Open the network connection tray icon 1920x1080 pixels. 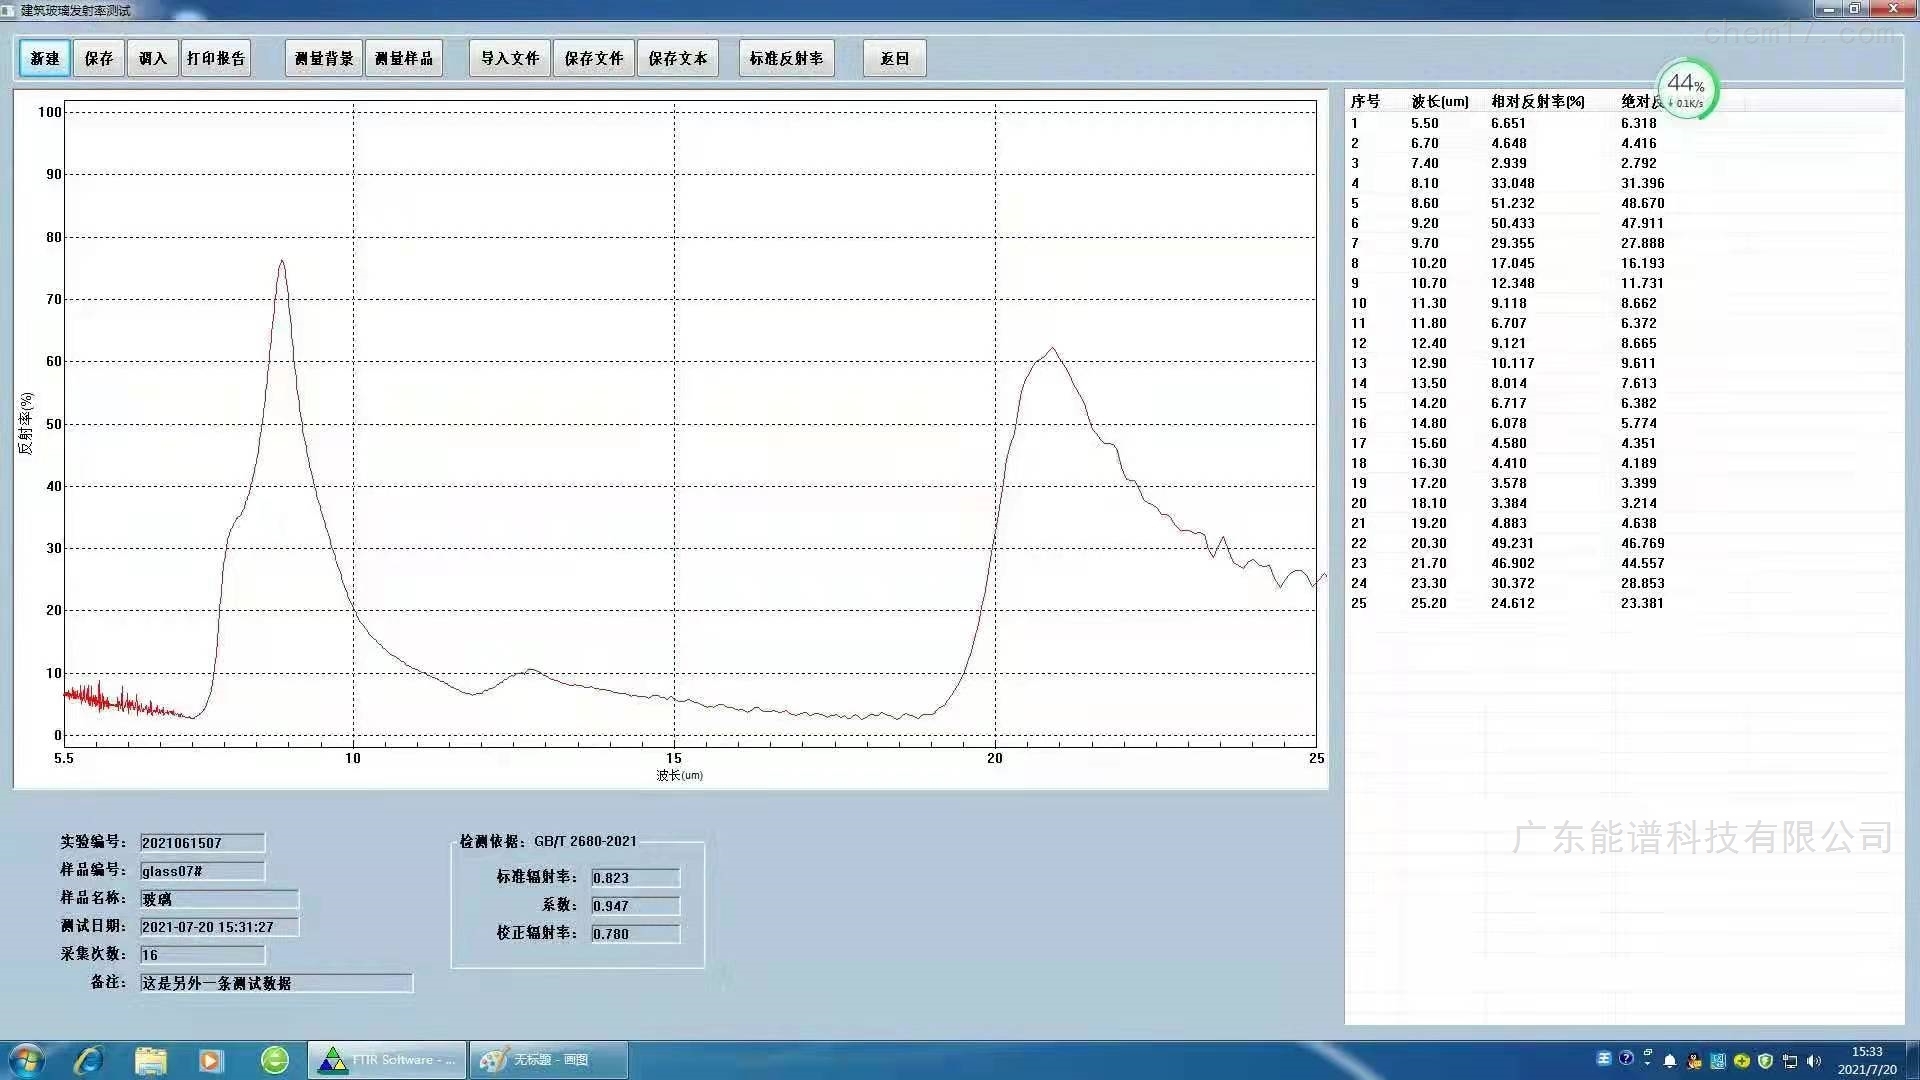(x=1790, y=1061)
